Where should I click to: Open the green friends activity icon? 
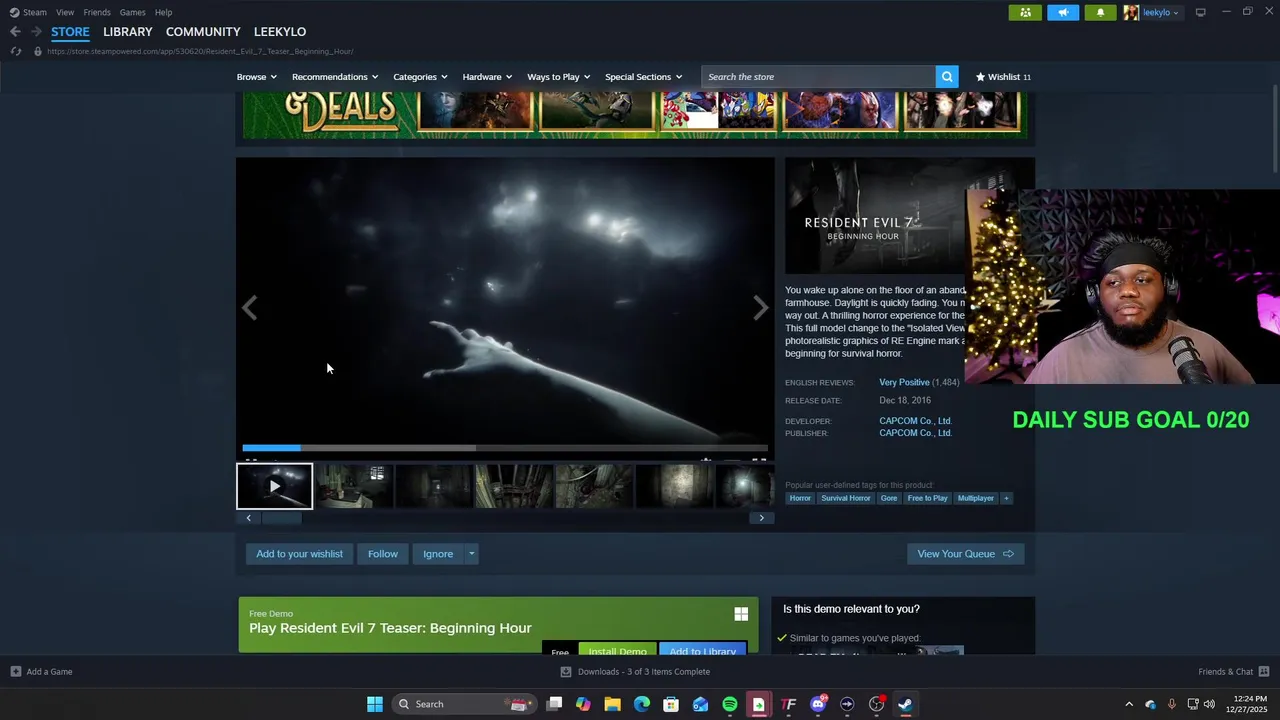tap(1025, 12)
